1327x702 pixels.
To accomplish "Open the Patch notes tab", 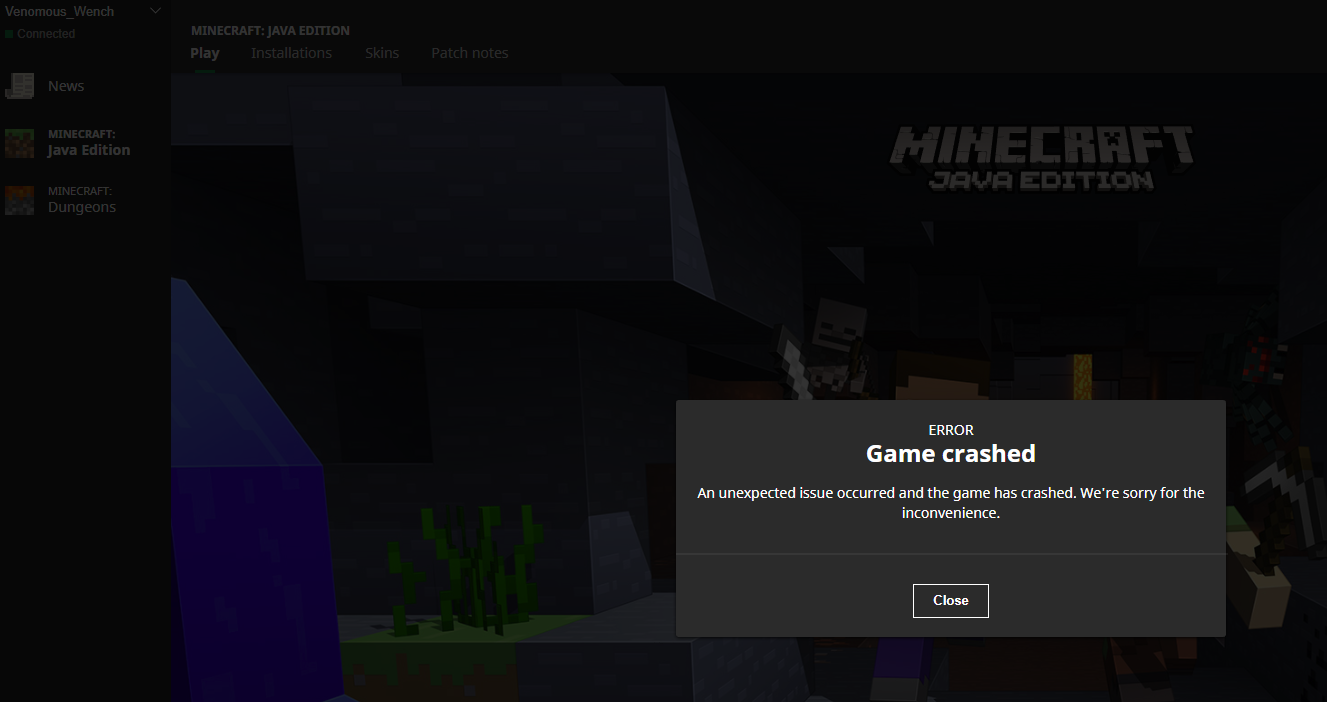I will (x=470, y=53).
